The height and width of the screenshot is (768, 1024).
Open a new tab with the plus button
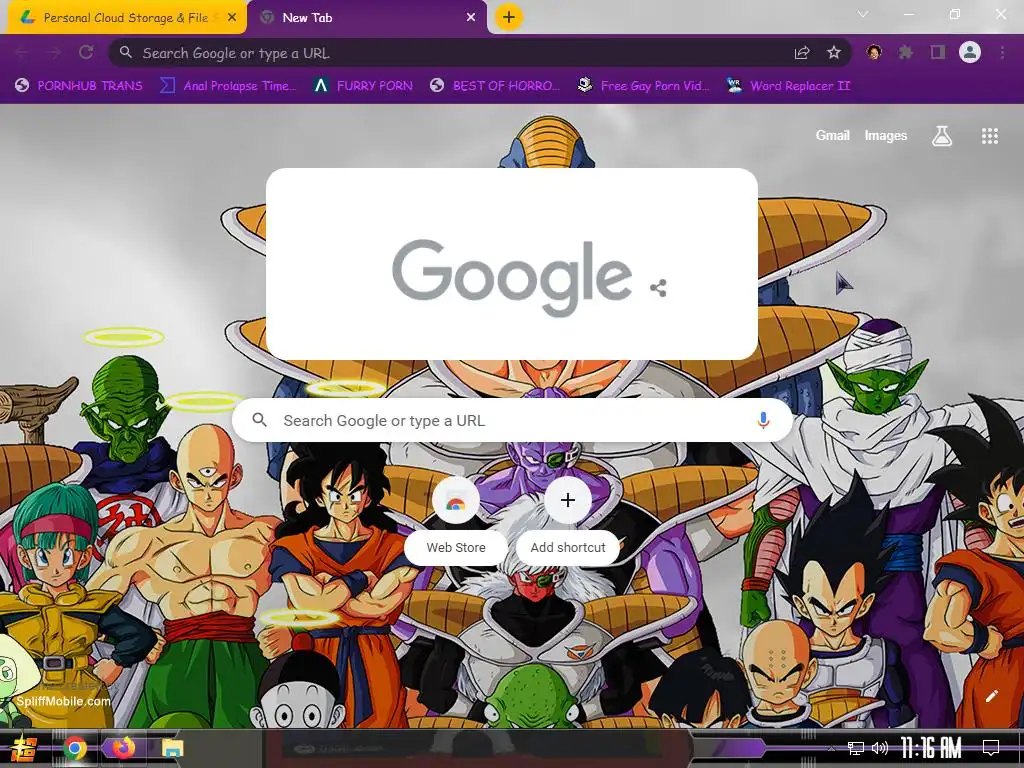(509, 17)
